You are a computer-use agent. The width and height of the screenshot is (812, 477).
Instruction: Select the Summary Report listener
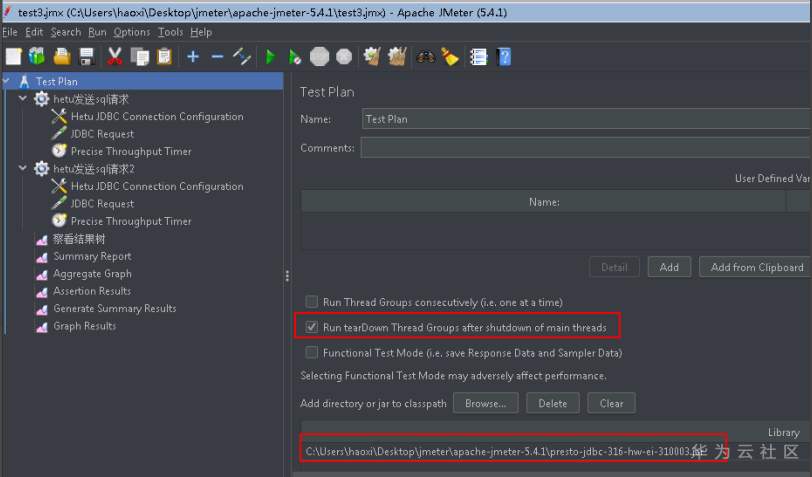coord(92,256)
